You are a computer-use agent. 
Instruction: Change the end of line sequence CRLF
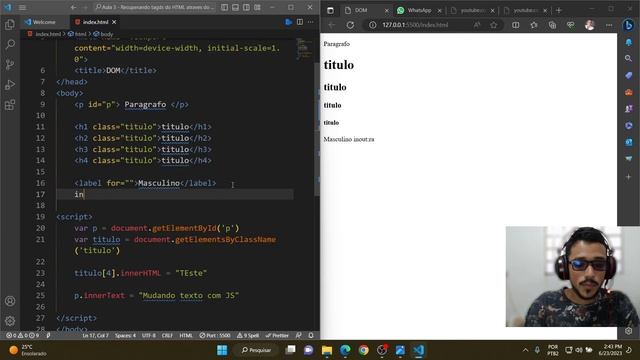point(167,336)
